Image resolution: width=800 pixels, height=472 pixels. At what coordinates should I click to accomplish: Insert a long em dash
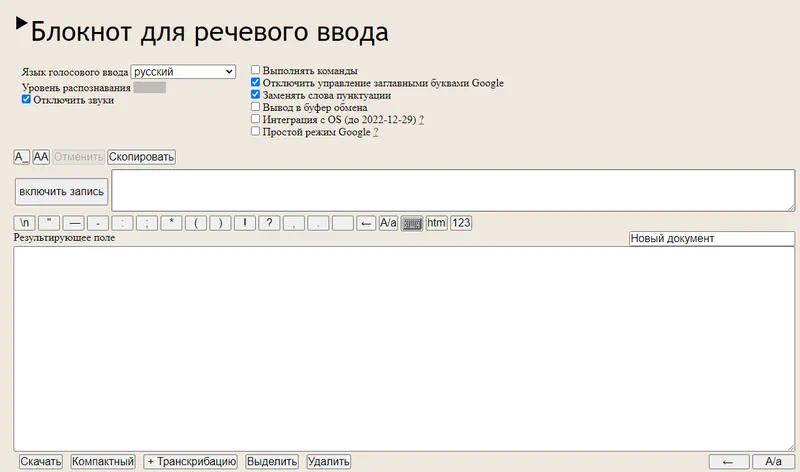[x=73, y=223]
